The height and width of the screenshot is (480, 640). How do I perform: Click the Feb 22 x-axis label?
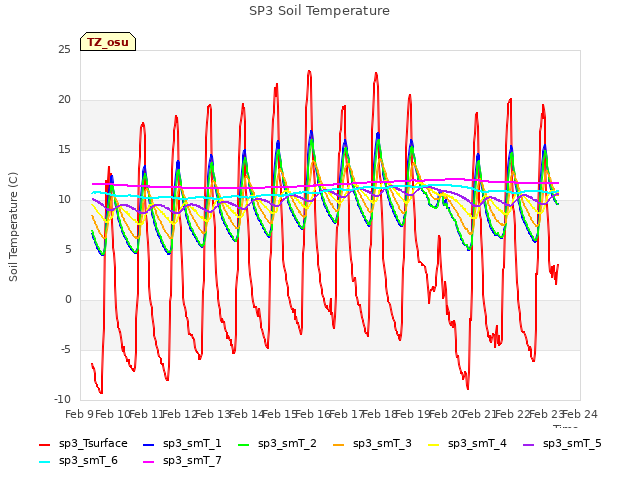[x=513, y=415]
